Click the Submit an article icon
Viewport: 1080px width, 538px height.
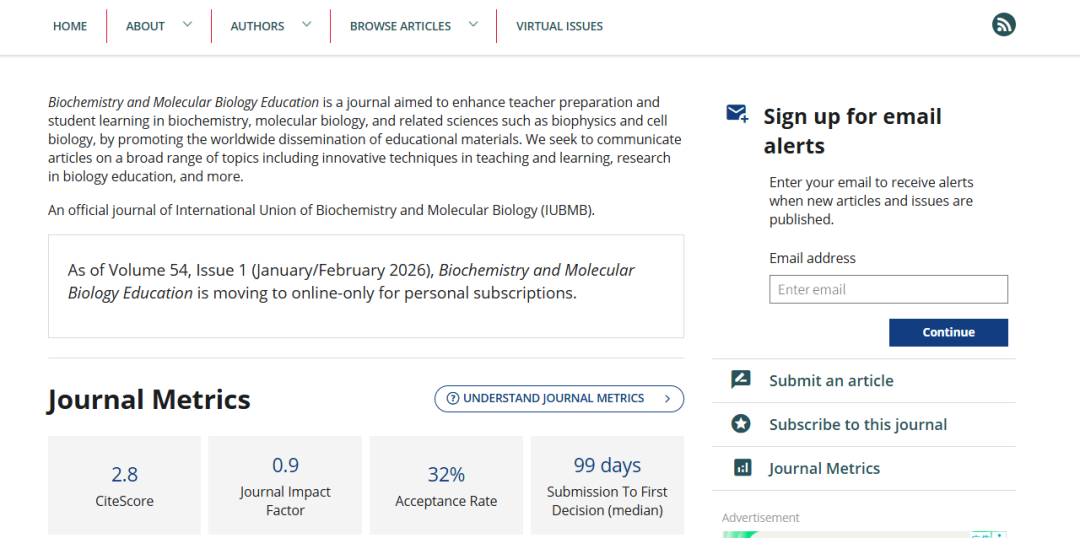[741, 380]
